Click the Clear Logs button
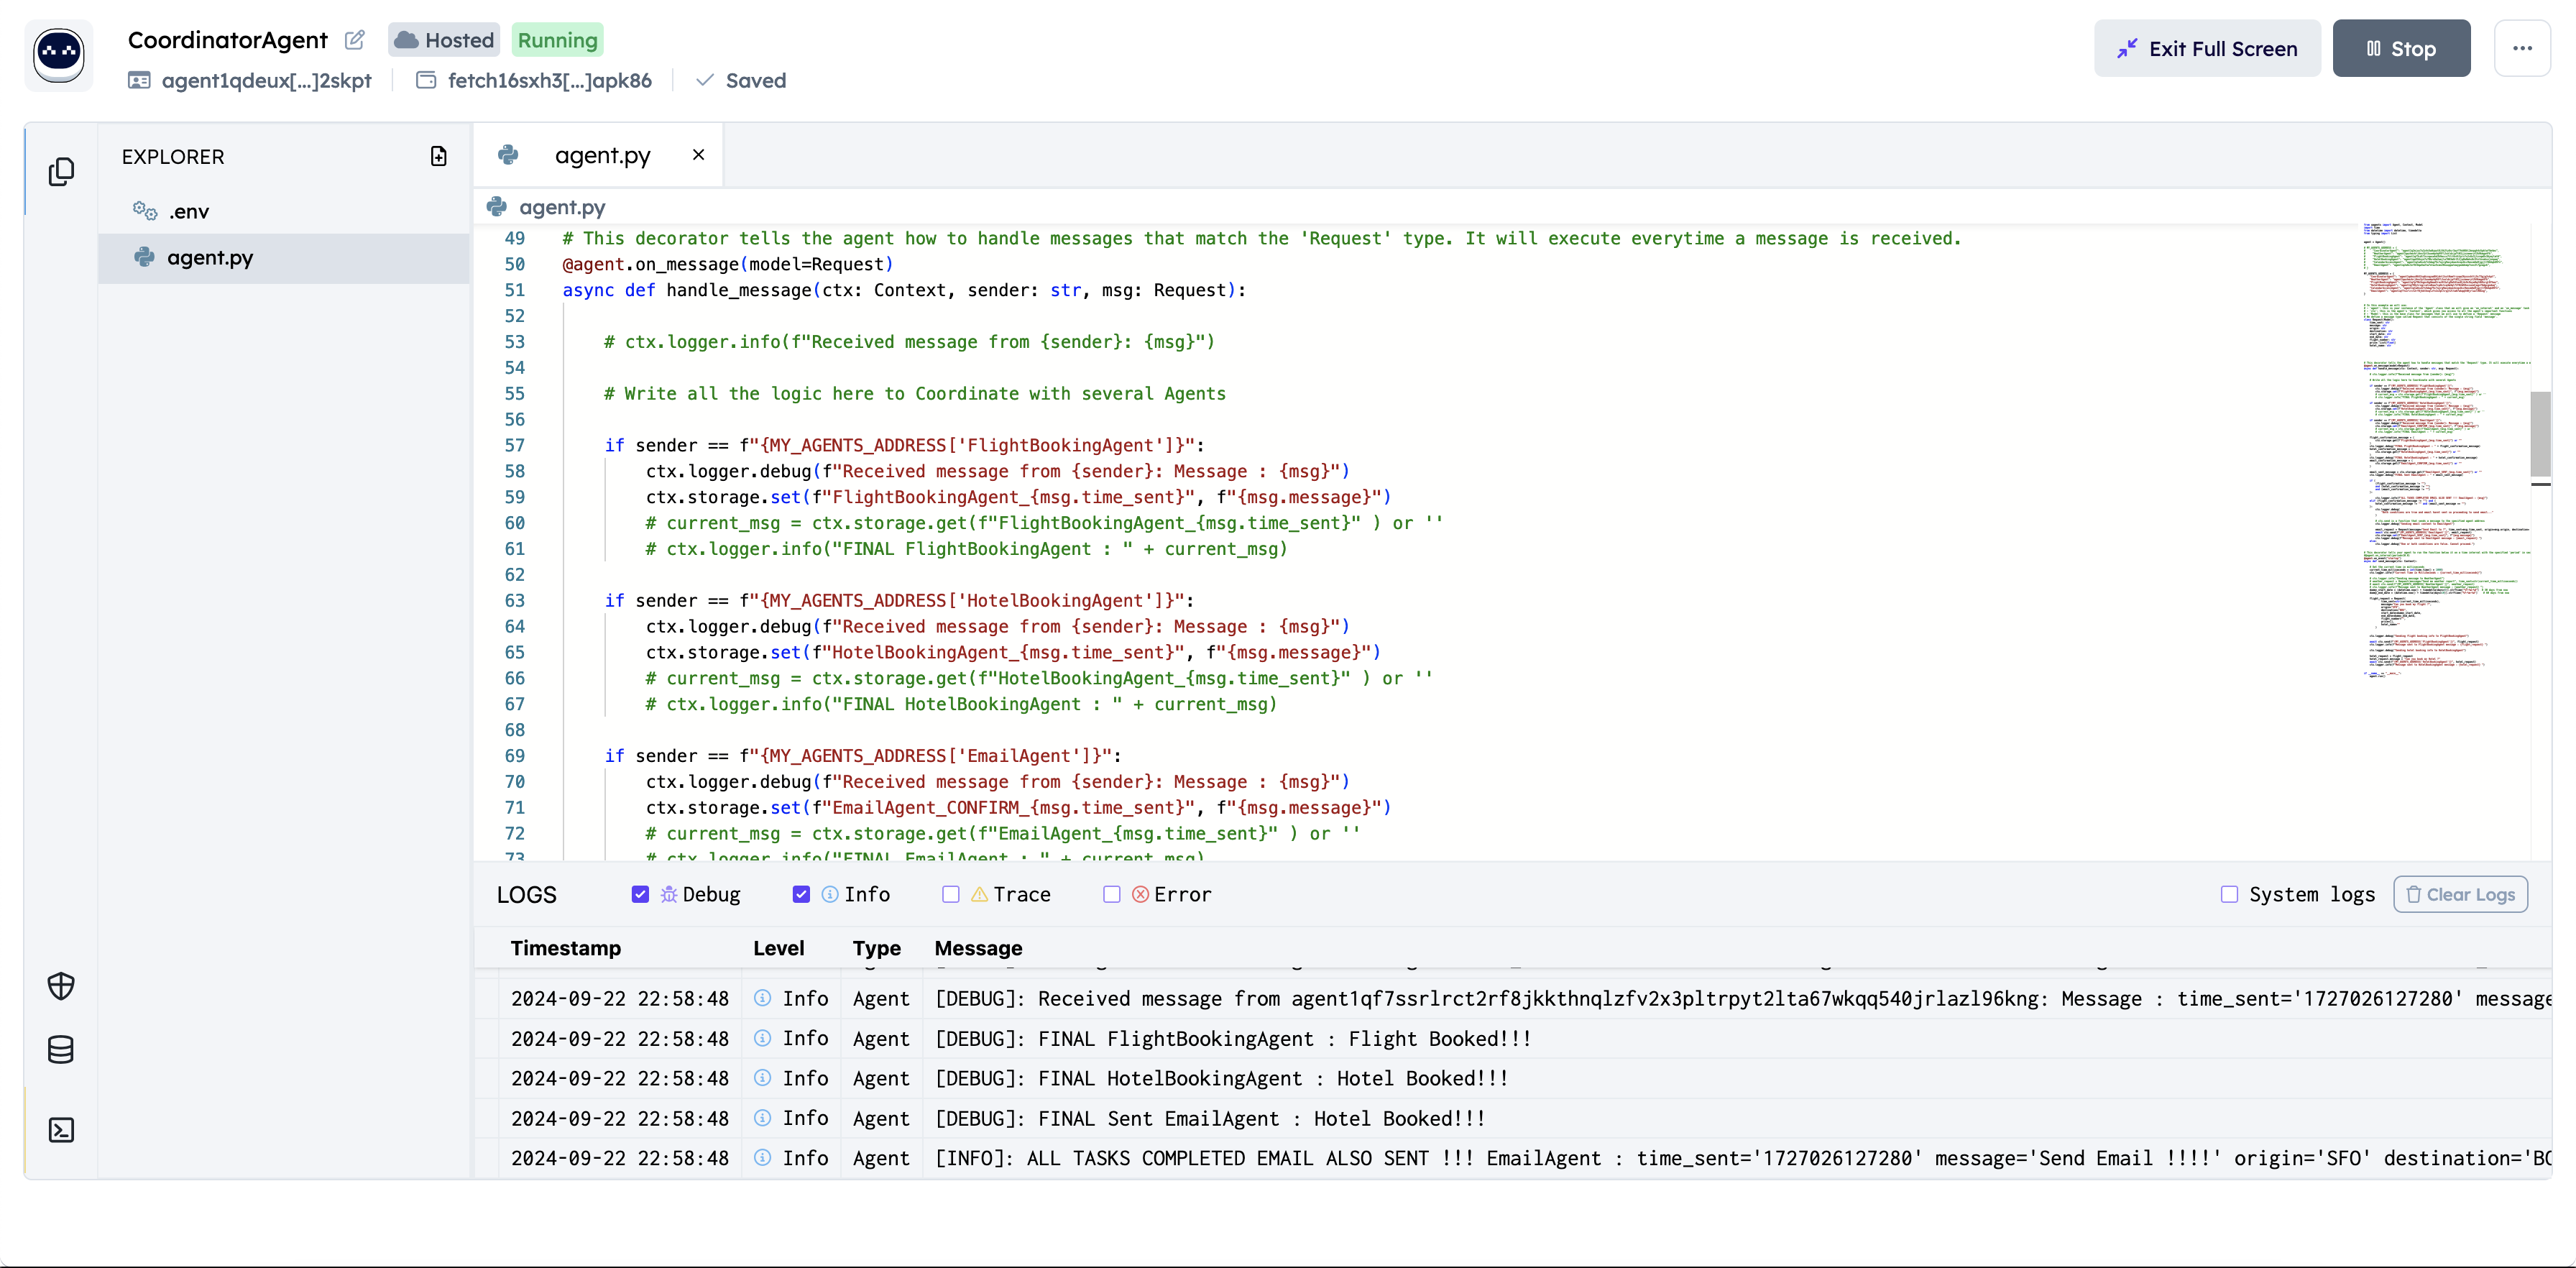This screenshot has height=1268, width=2576. [2460, 894]
